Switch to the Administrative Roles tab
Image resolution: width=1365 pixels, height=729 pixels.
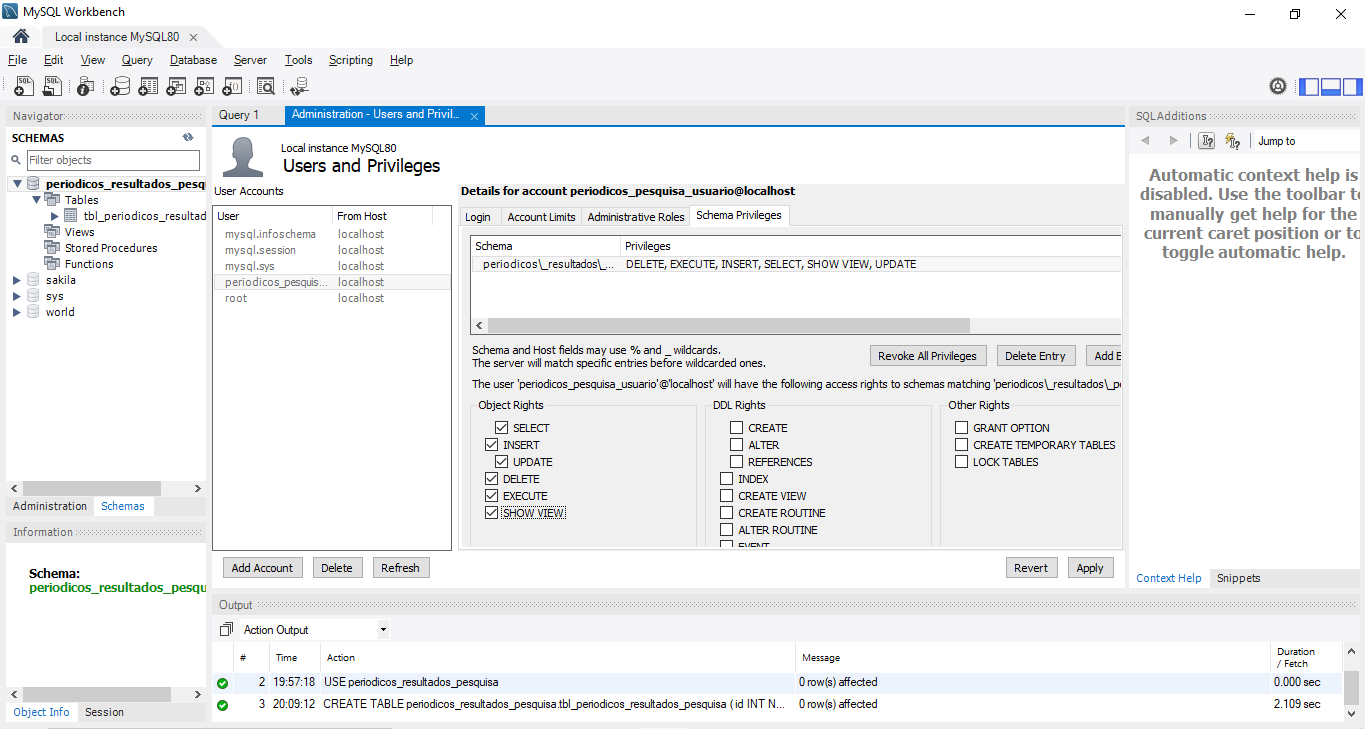pyautogui.click(x=636, y=217)
